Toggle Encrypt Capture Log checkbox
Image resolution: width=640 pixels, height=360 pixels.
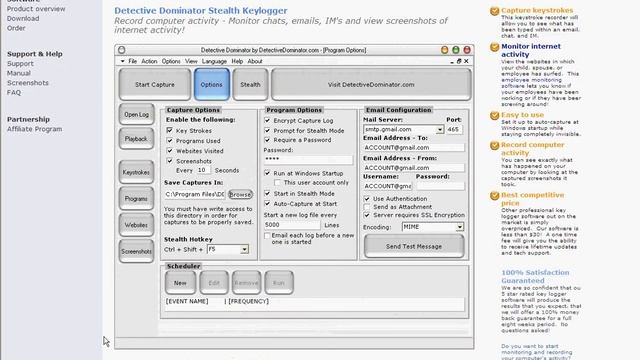point(267,120)
